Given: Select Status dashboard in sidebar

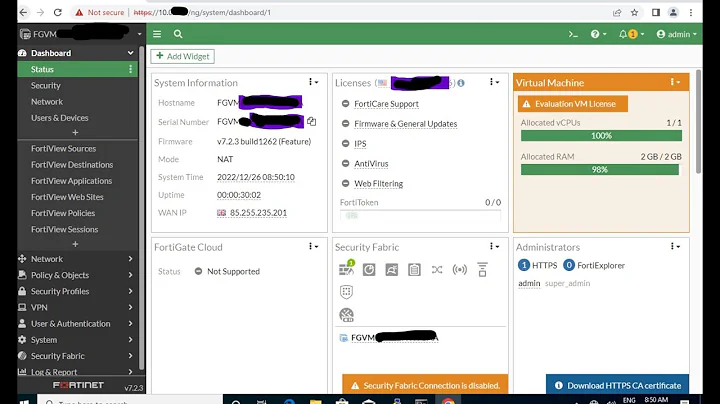Looking at the screenshot, I should click(x=77, y=69).
